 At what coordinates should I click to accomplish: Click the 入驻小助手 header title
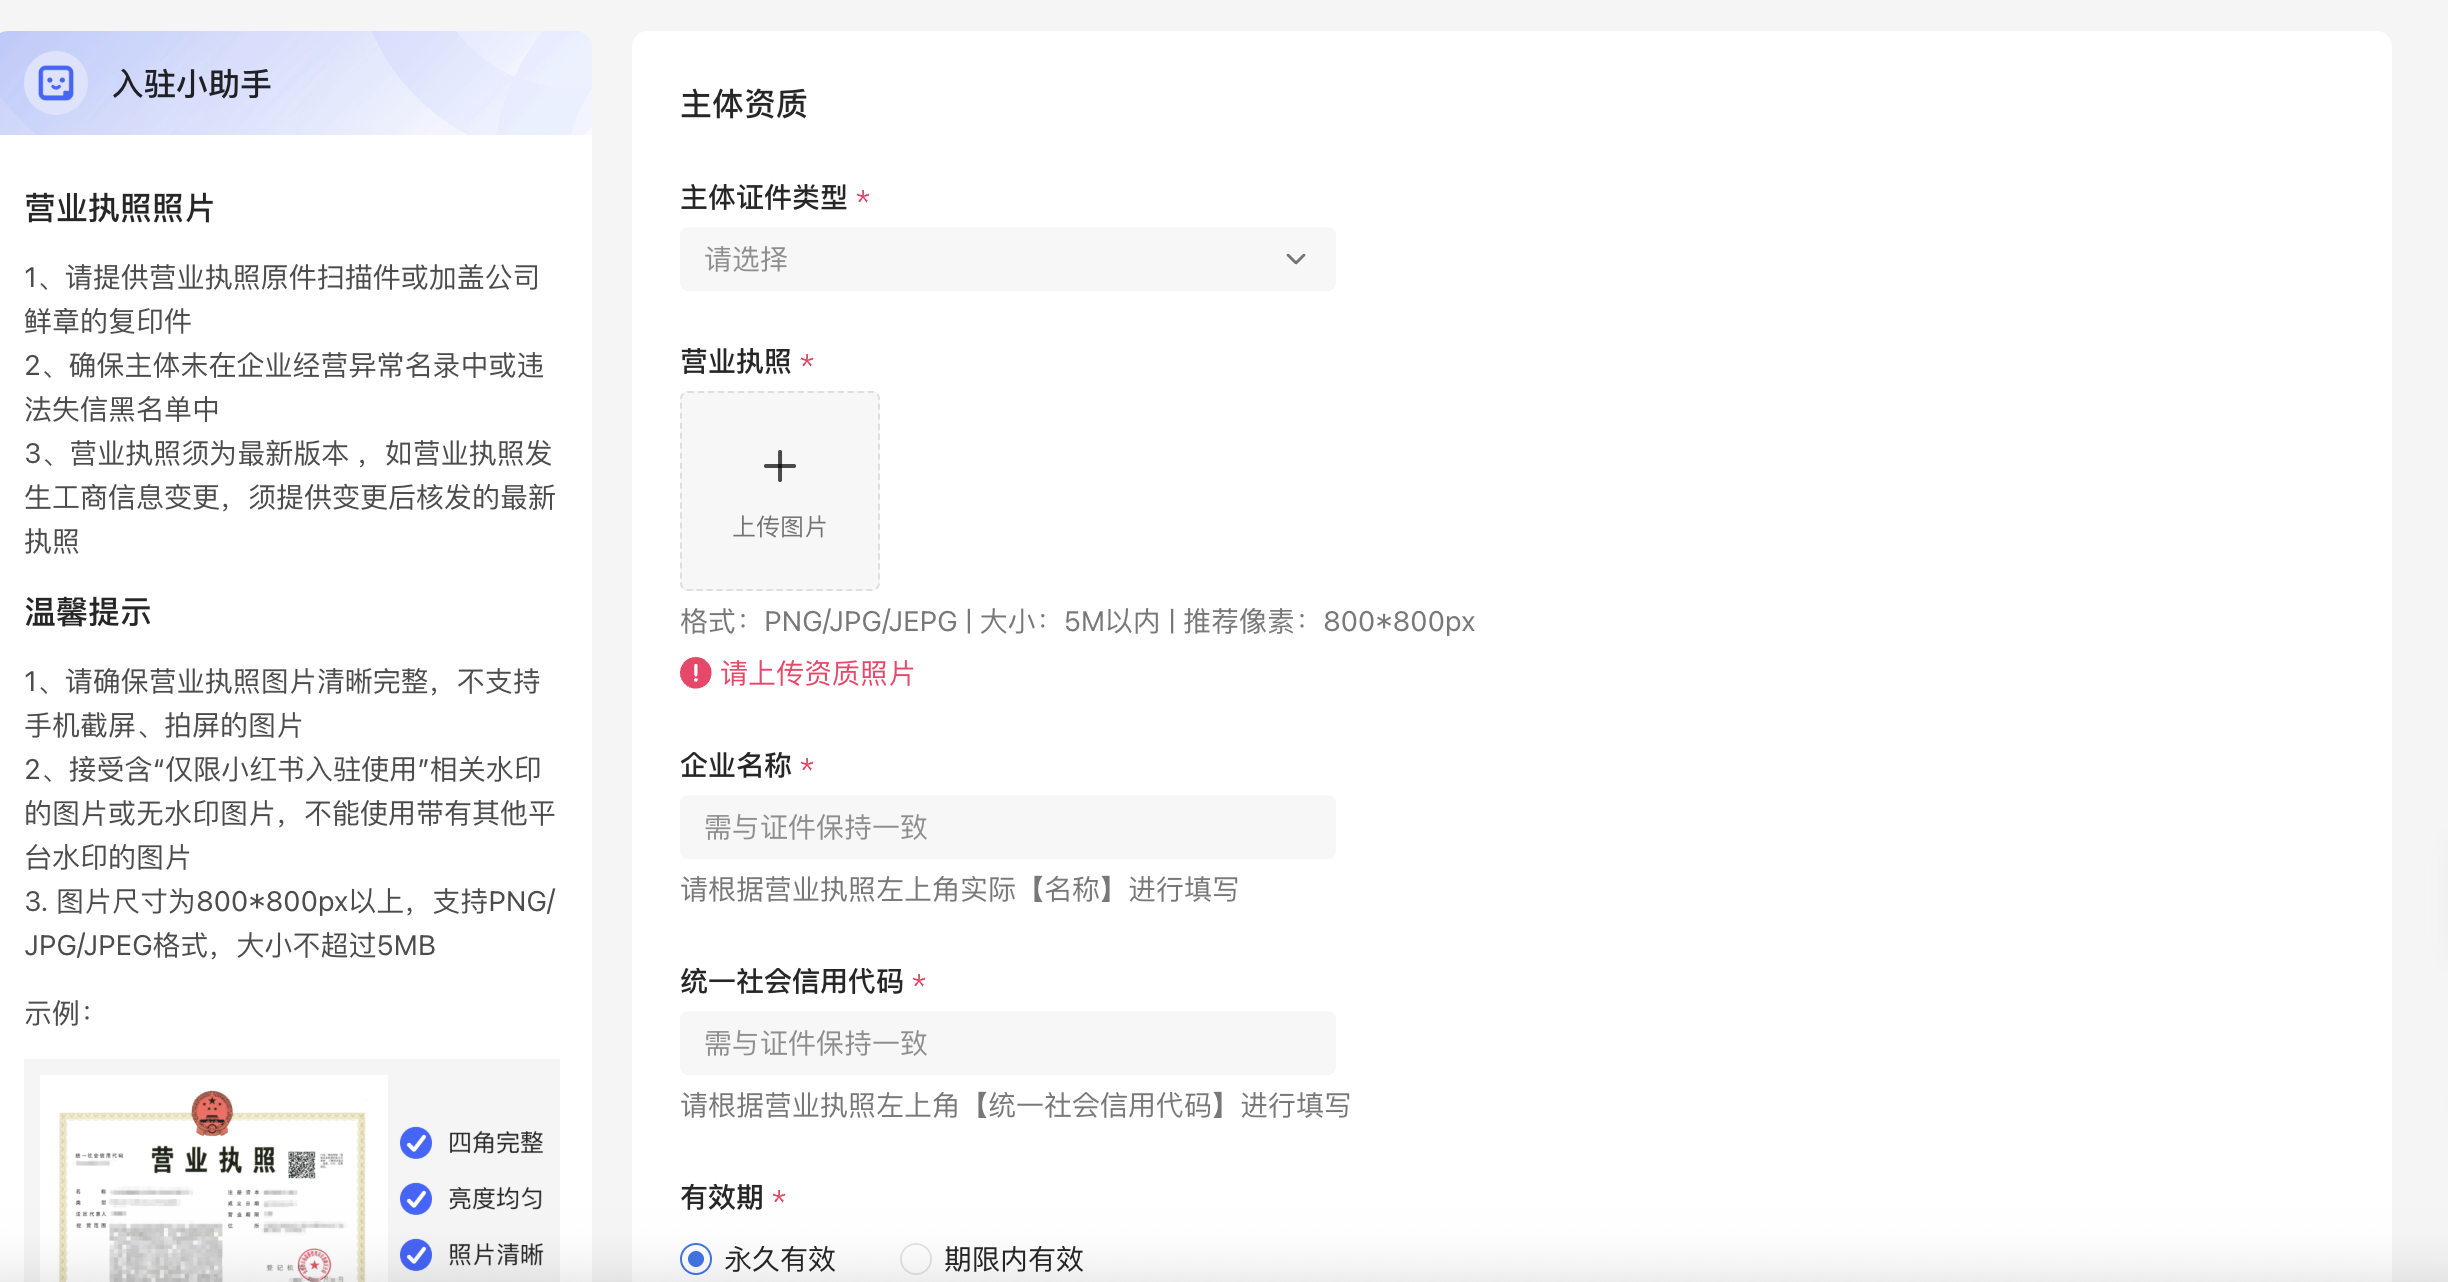pyautogui.click(x=192, y=84)
